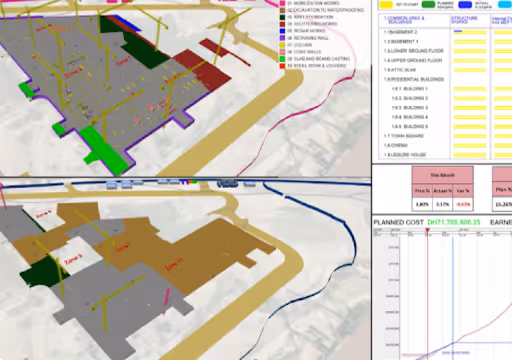The image size is (512, 360).
Task: Click the brown Excavation to Waterproofing swatch
Action: coord(282,10)
